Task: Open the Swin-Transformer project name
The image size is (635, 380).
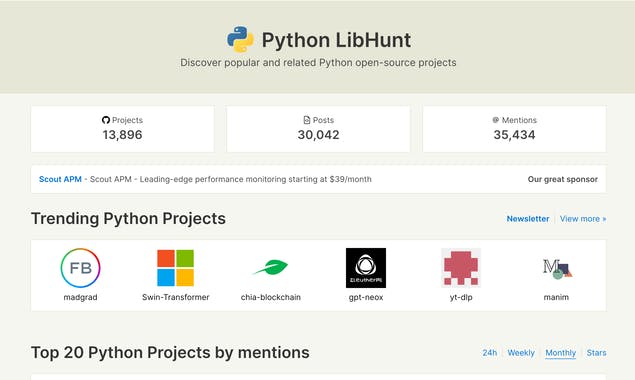Action: click(176, 297)
